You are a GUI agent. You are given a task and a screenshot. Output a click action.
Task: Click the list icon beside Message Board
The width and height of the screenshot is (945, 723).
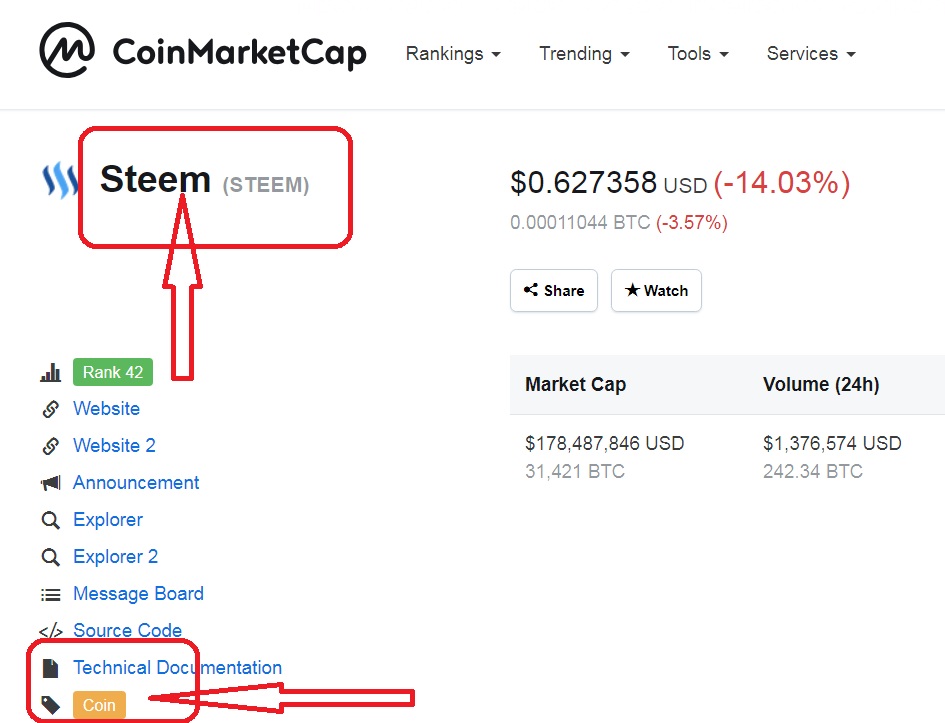coord(51,595)
